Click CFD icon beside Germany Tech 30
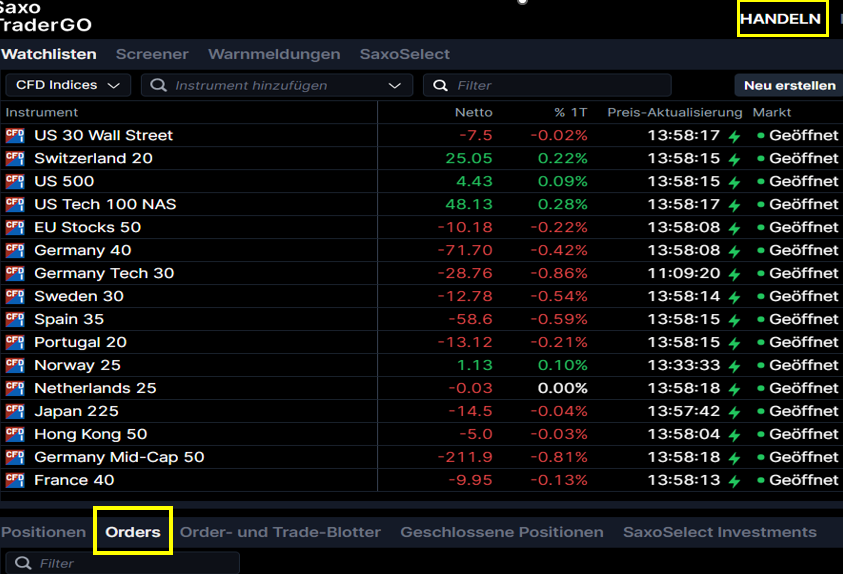Viewport: 843px width, 574px height. [x=15, y=274]
